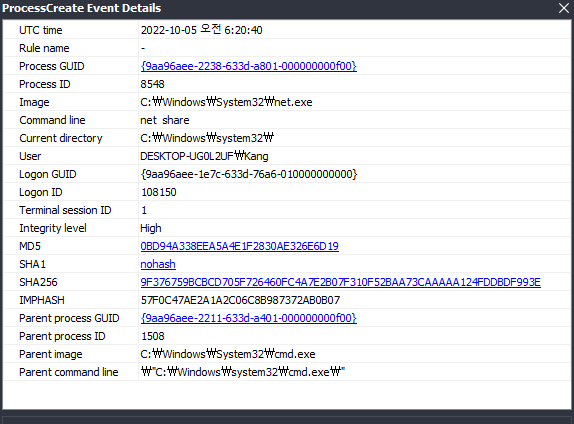Click the UTC time label

41,30
